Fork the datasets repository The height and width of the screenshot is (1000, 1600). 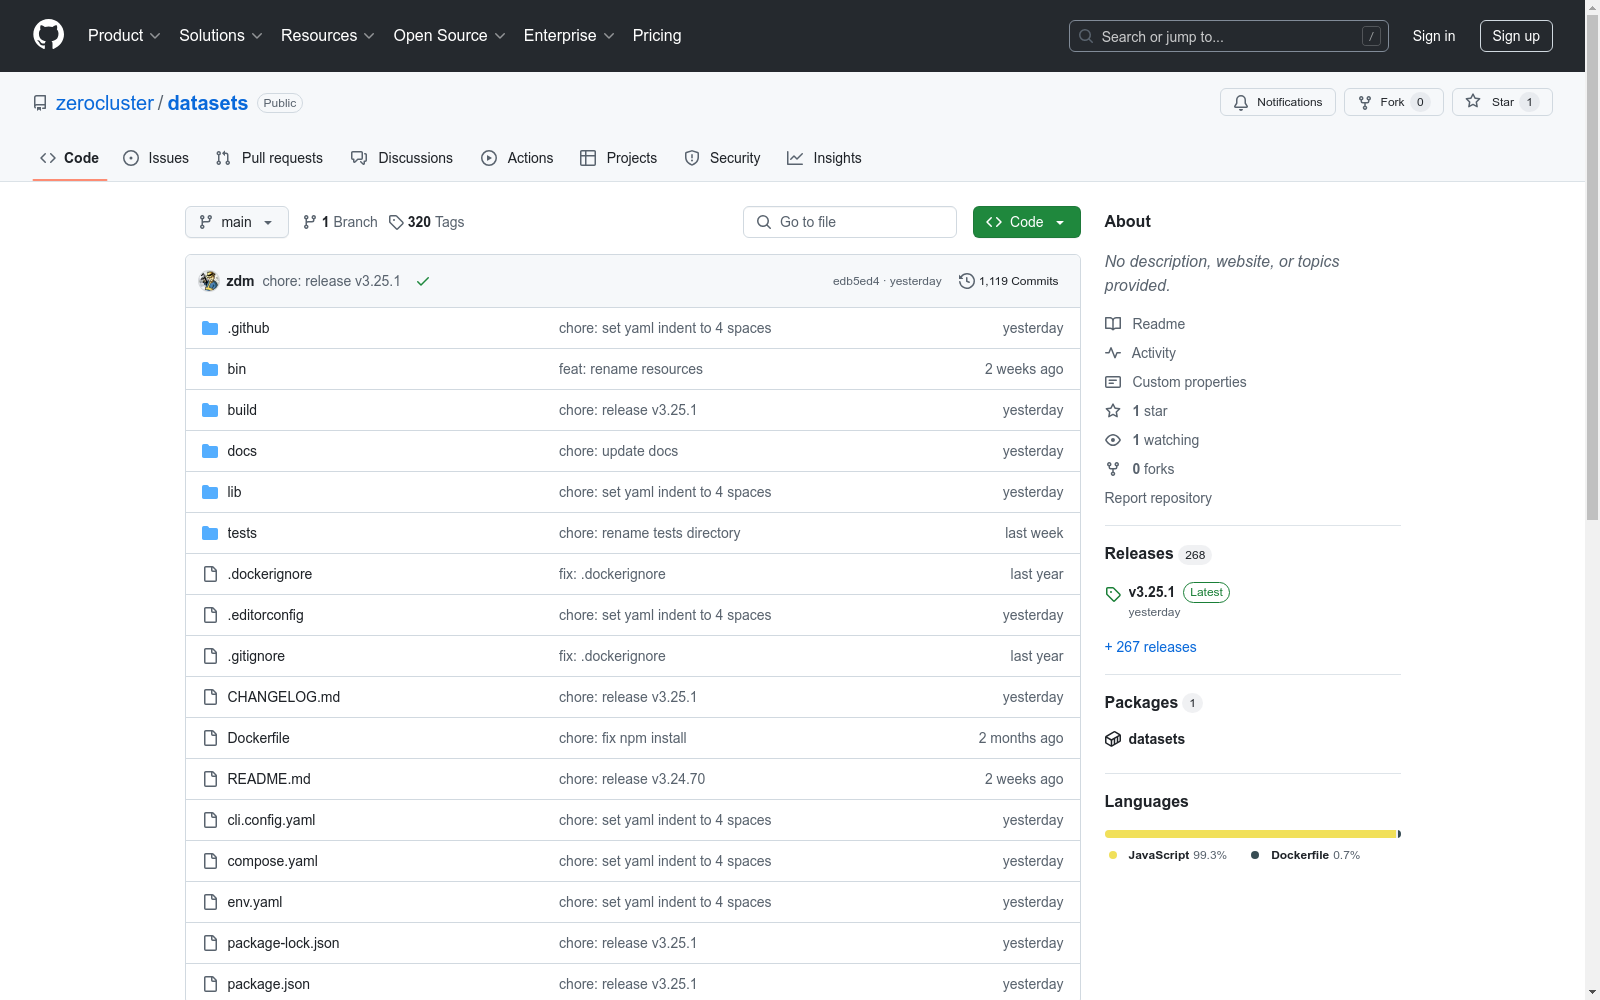point(1394,102)
